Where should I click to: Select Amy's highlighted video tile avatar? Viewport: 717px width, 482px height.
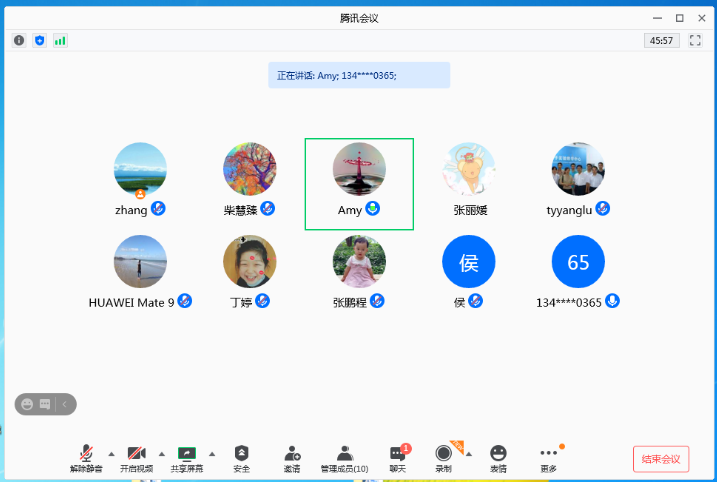359,169
